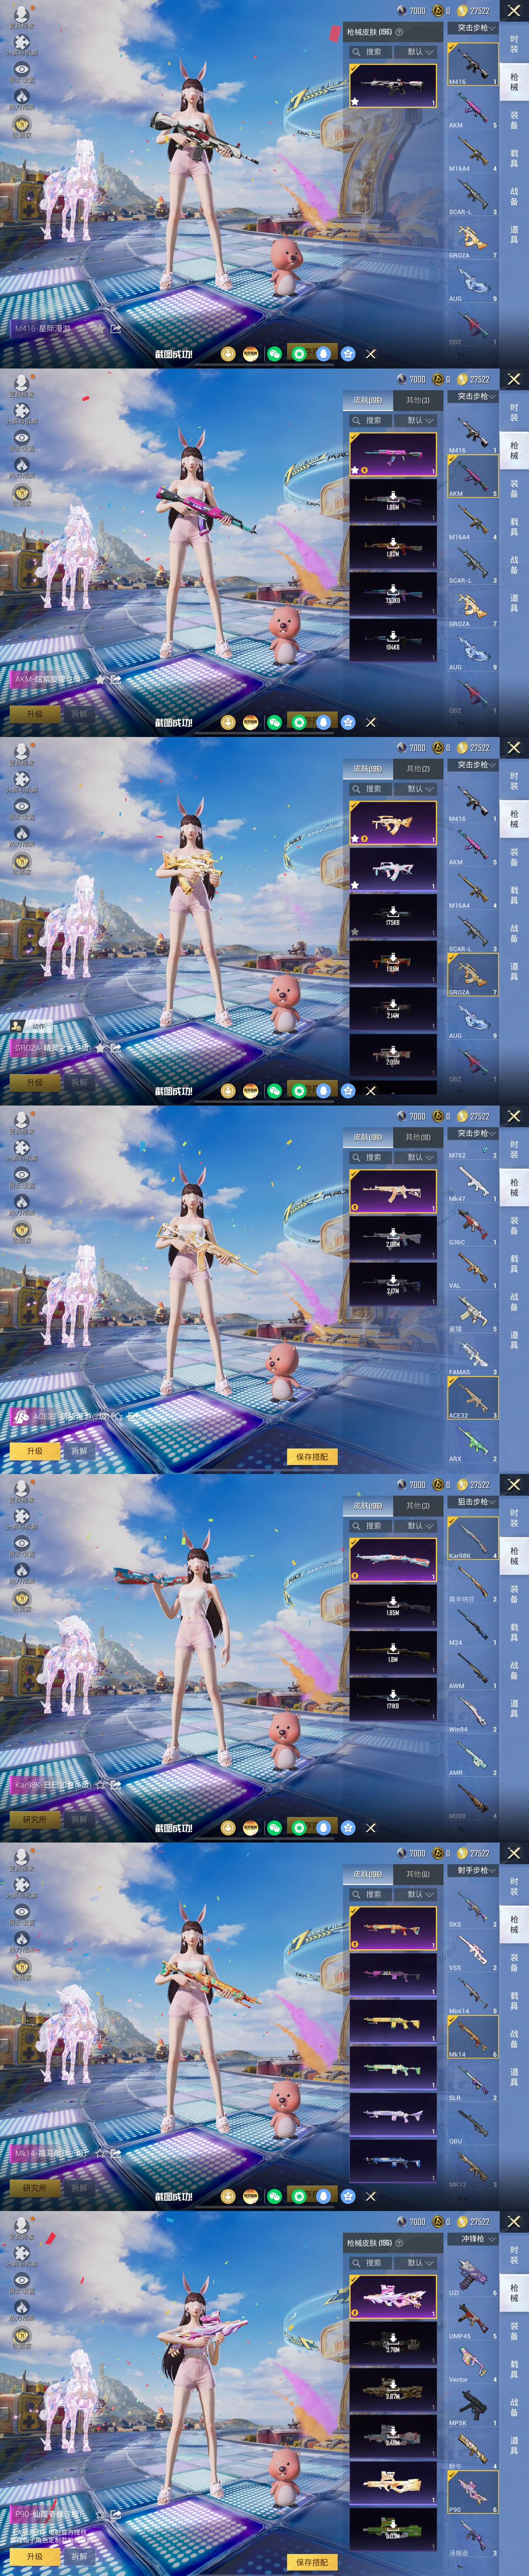Viewport: 529px width, 2576px height.
Task: Download the Kar98K skin marked 1.85M
Action: click(393, 1605)
